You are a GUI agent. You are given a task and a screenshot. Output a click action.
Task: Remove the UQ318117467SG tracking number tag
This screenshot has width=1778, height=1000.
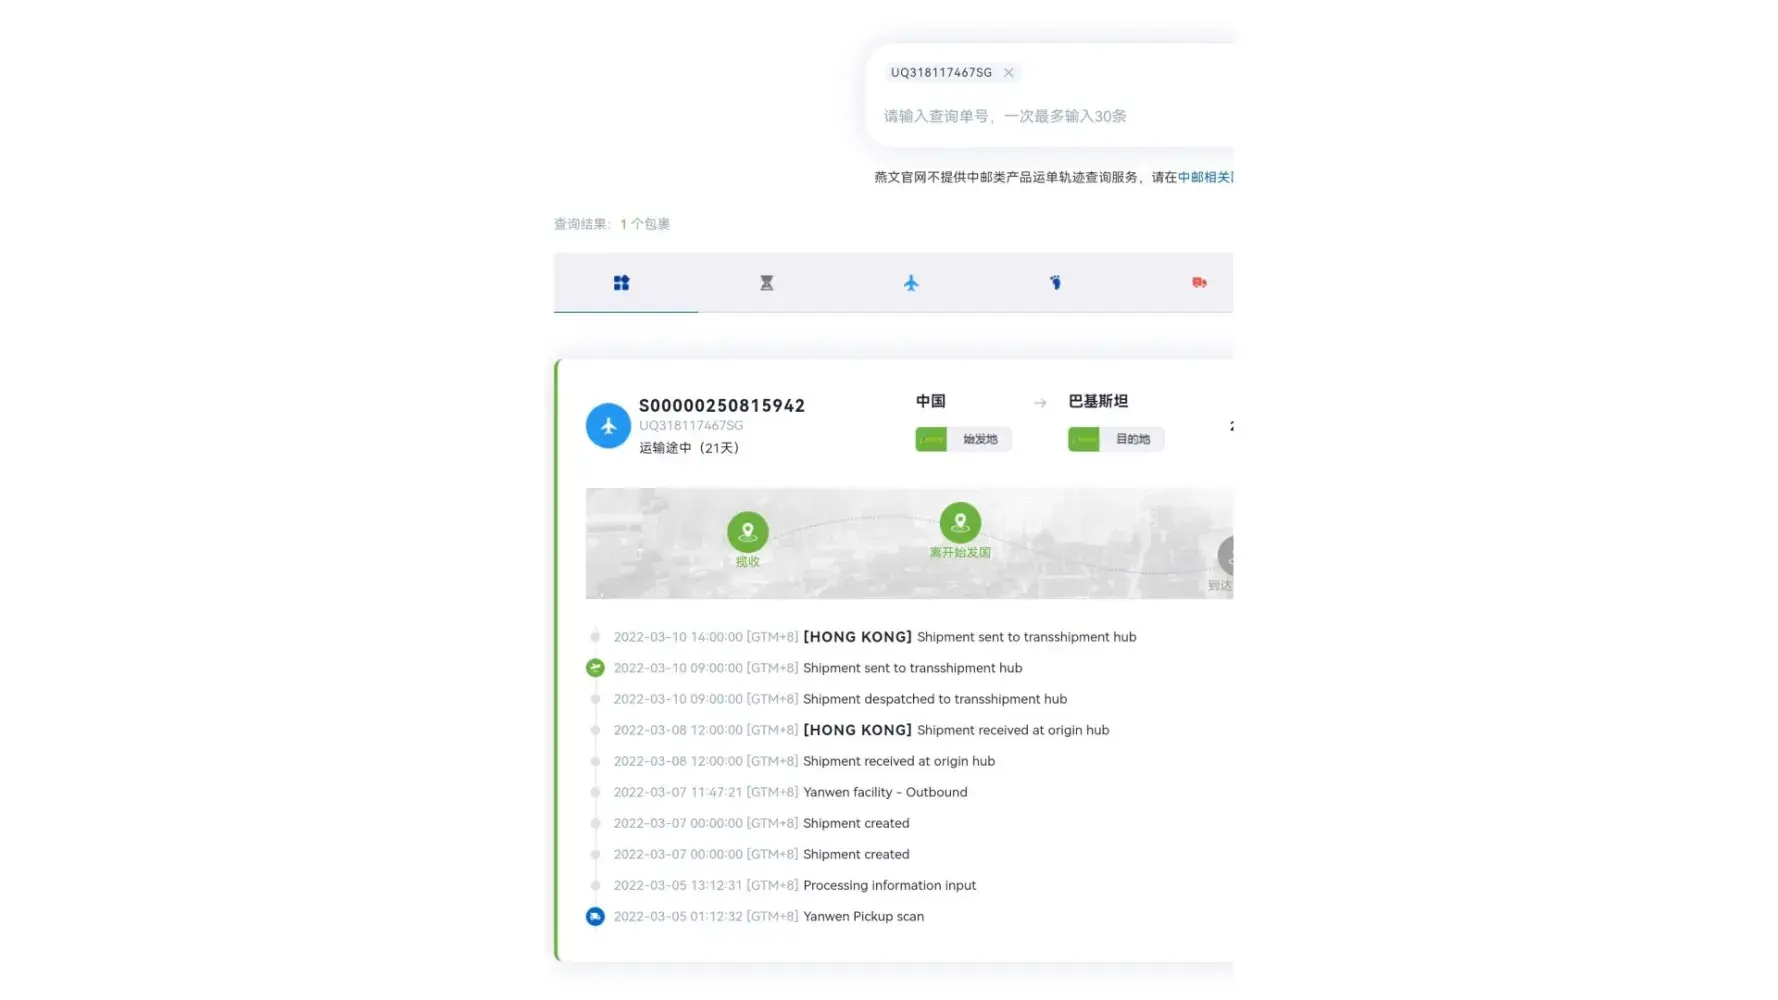(1008, 73)
